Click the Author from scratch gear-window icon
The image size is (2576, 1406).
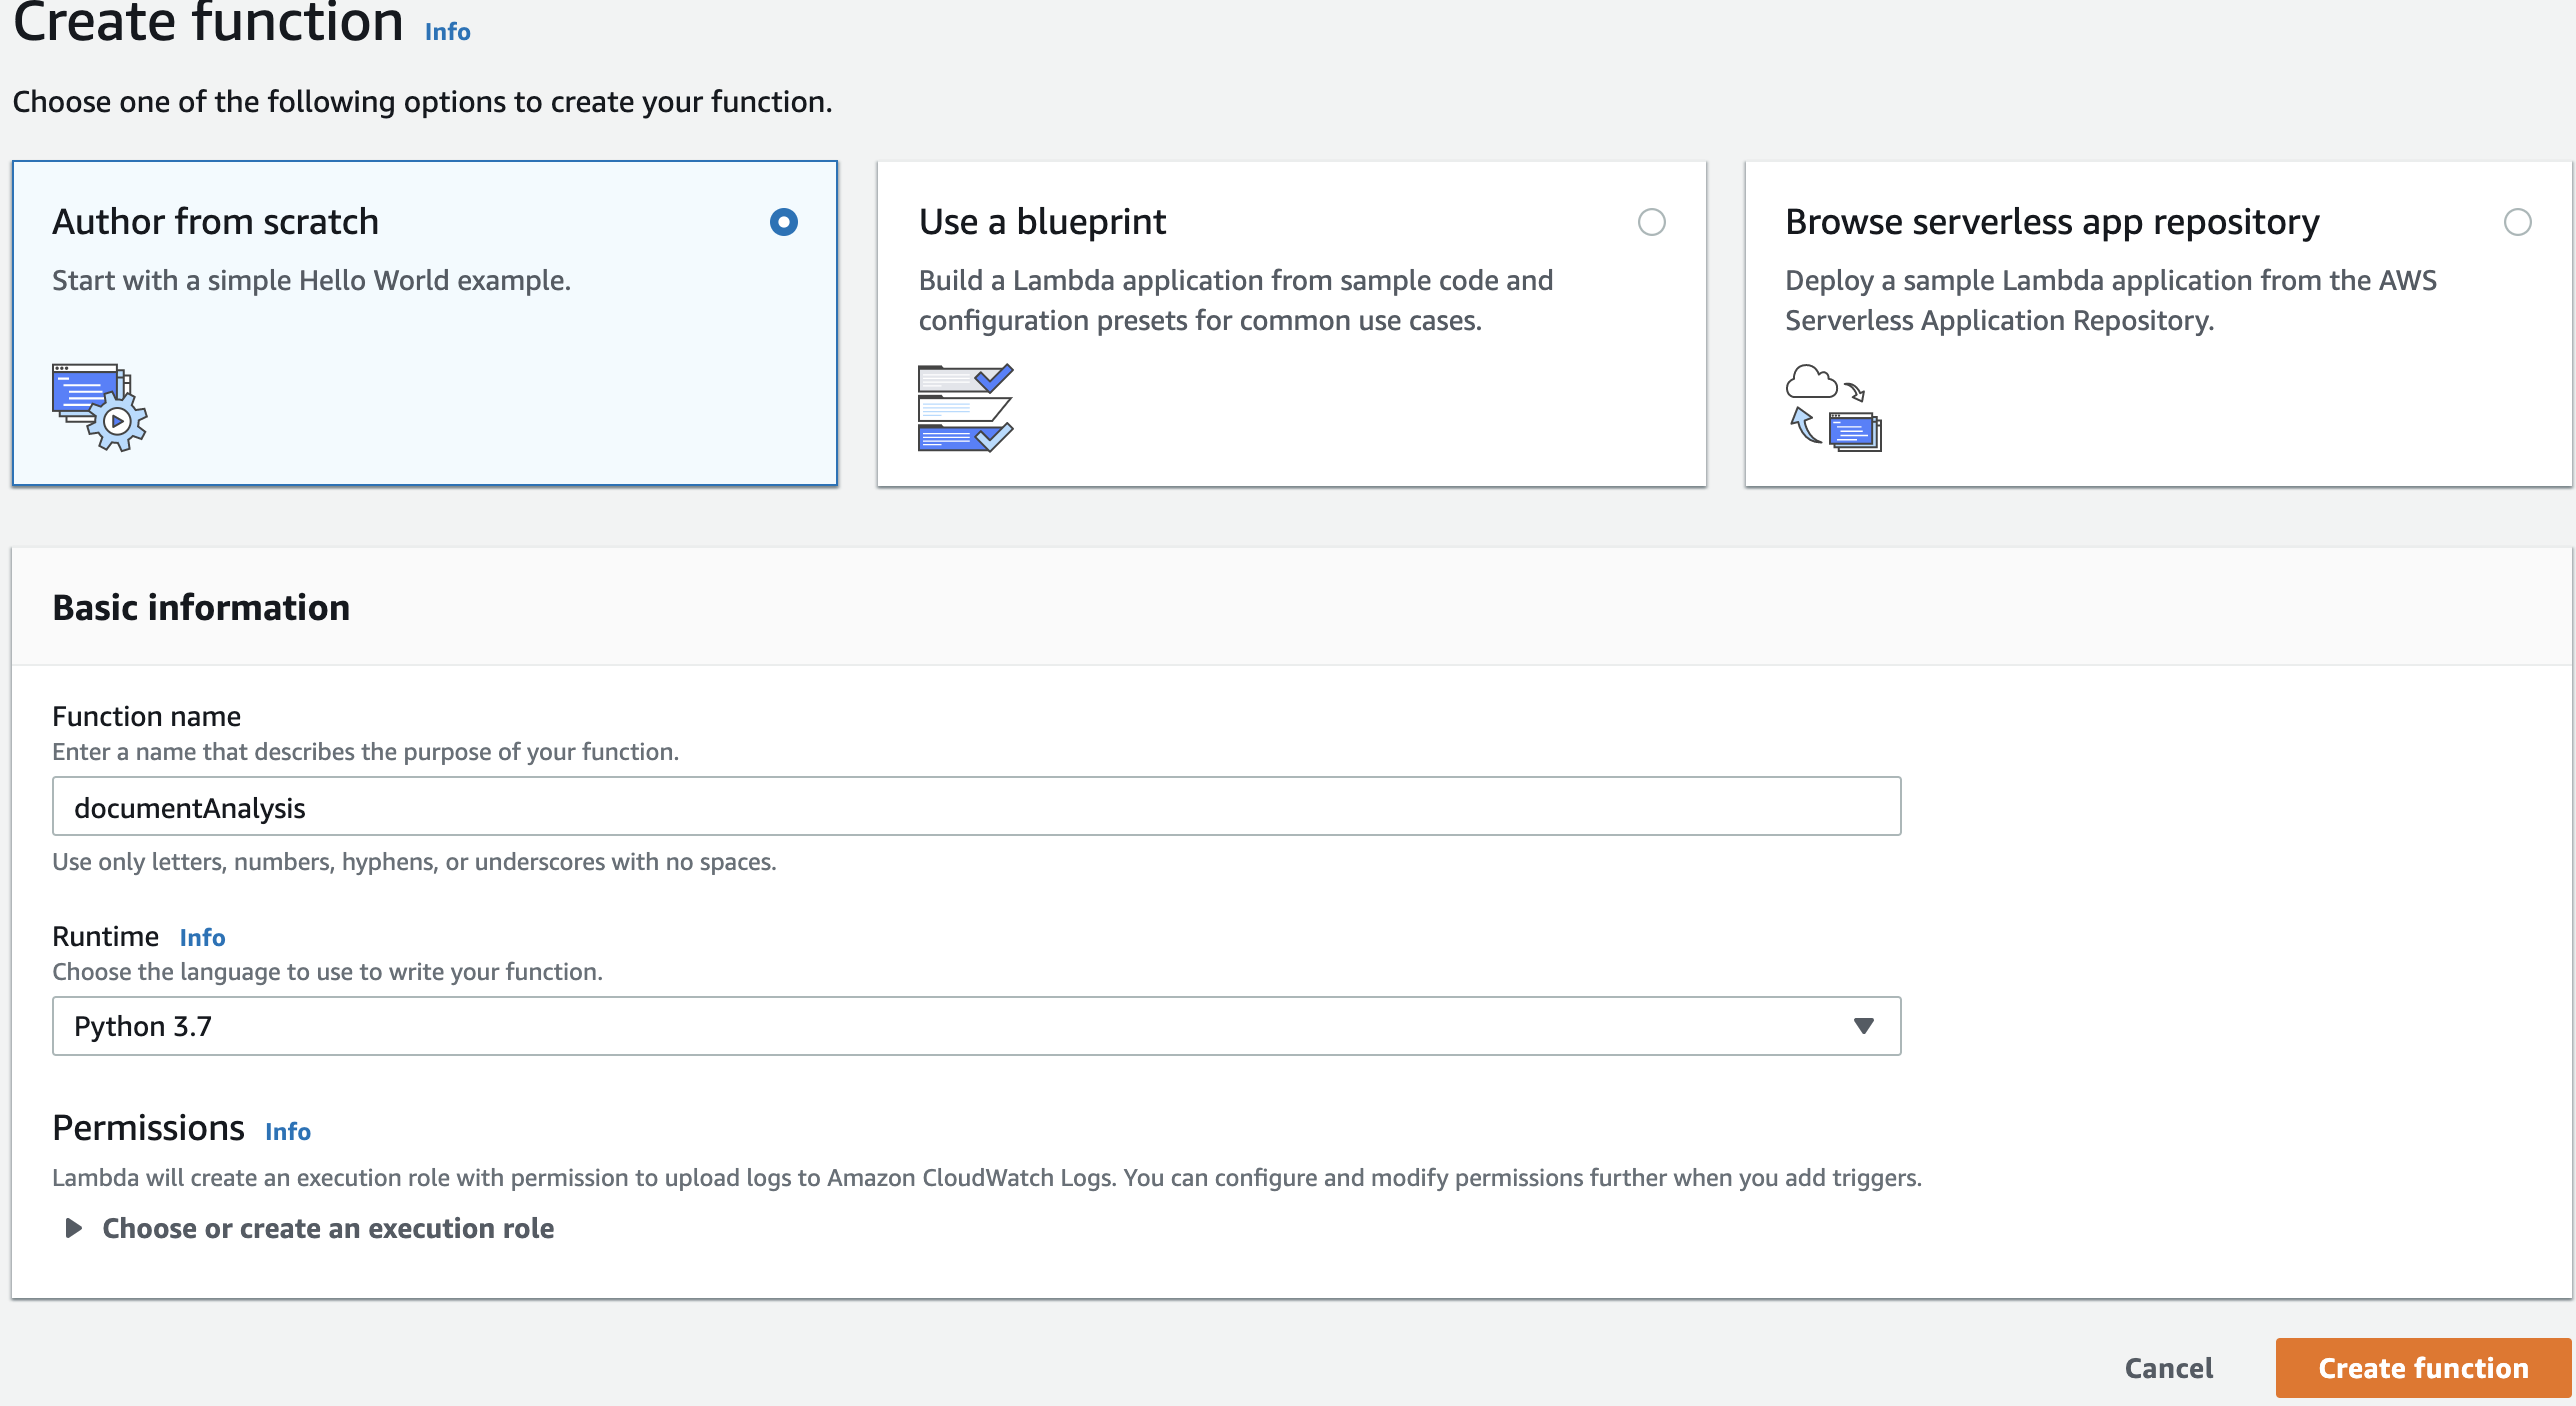(100, 407)
